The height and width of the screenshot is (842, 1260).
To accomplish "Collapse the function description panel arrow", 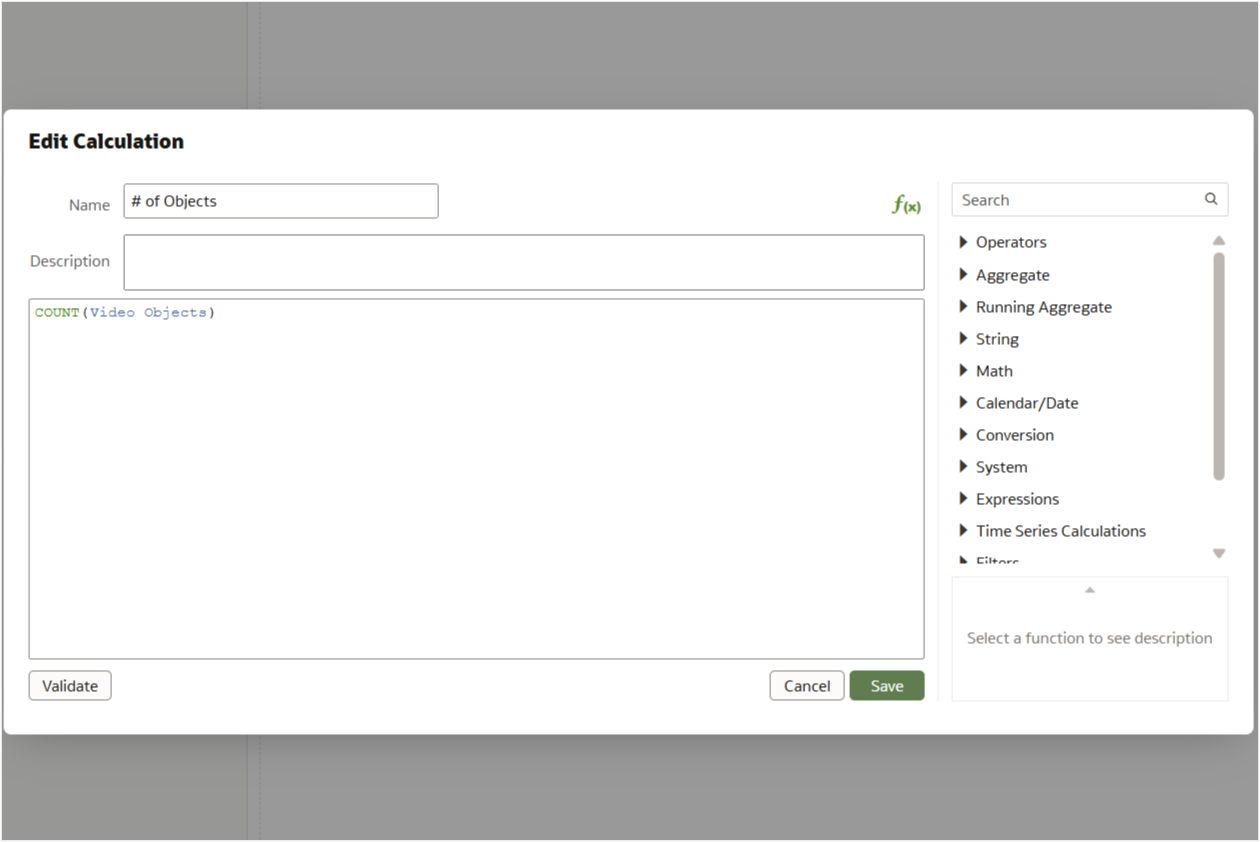I will (x=1090, y=590).
